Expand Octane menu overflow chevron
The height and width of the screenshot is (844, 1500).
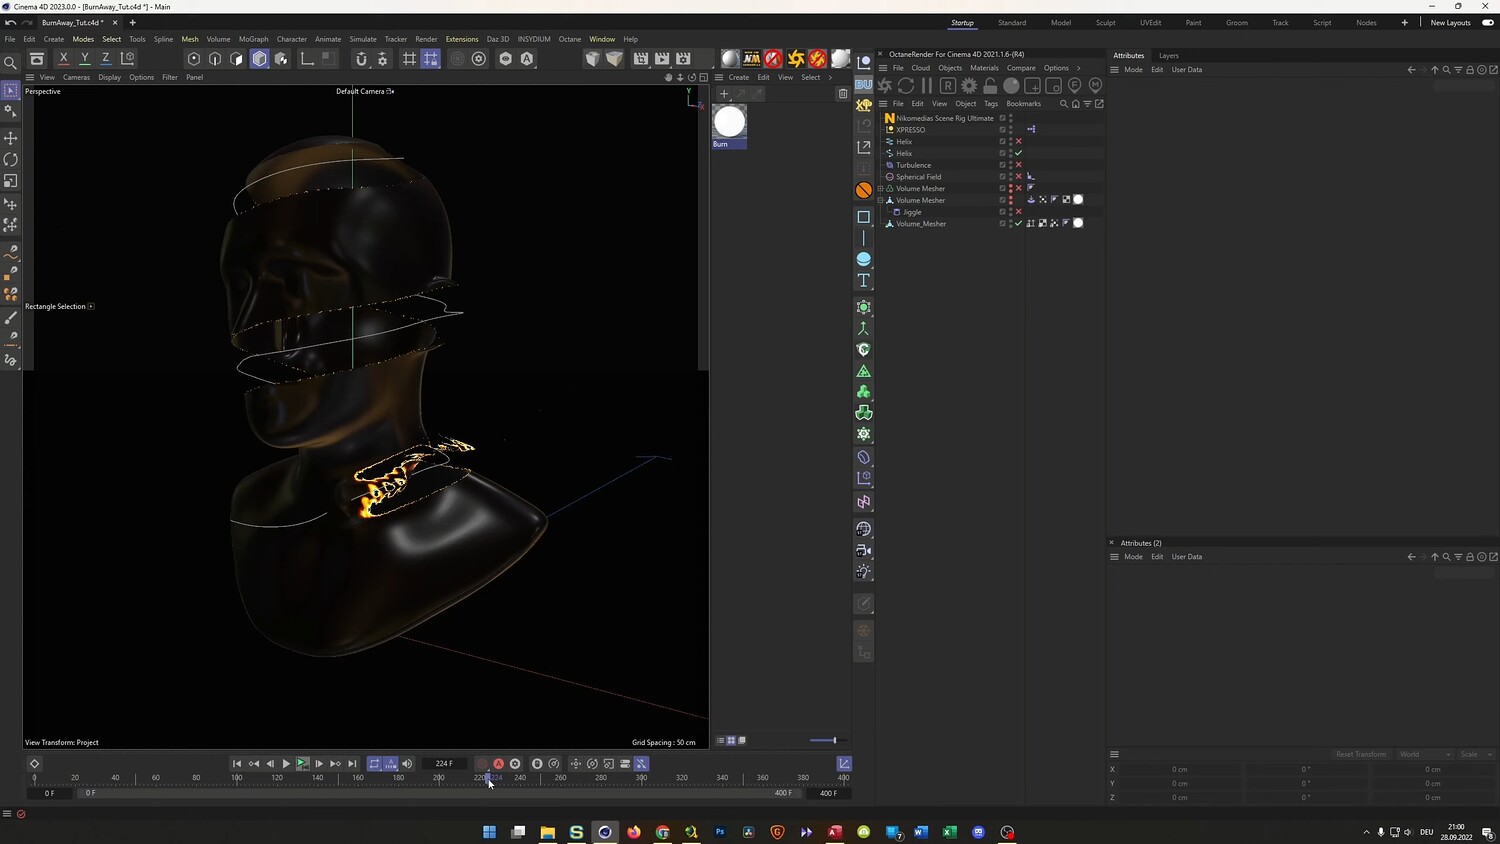point(1078,68)
